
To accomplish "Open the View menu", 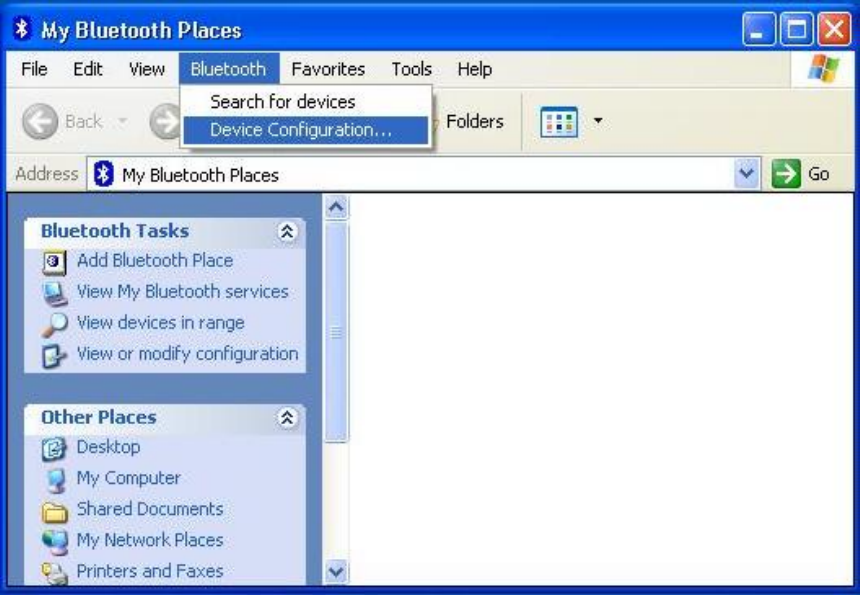I will coord(146,69).
